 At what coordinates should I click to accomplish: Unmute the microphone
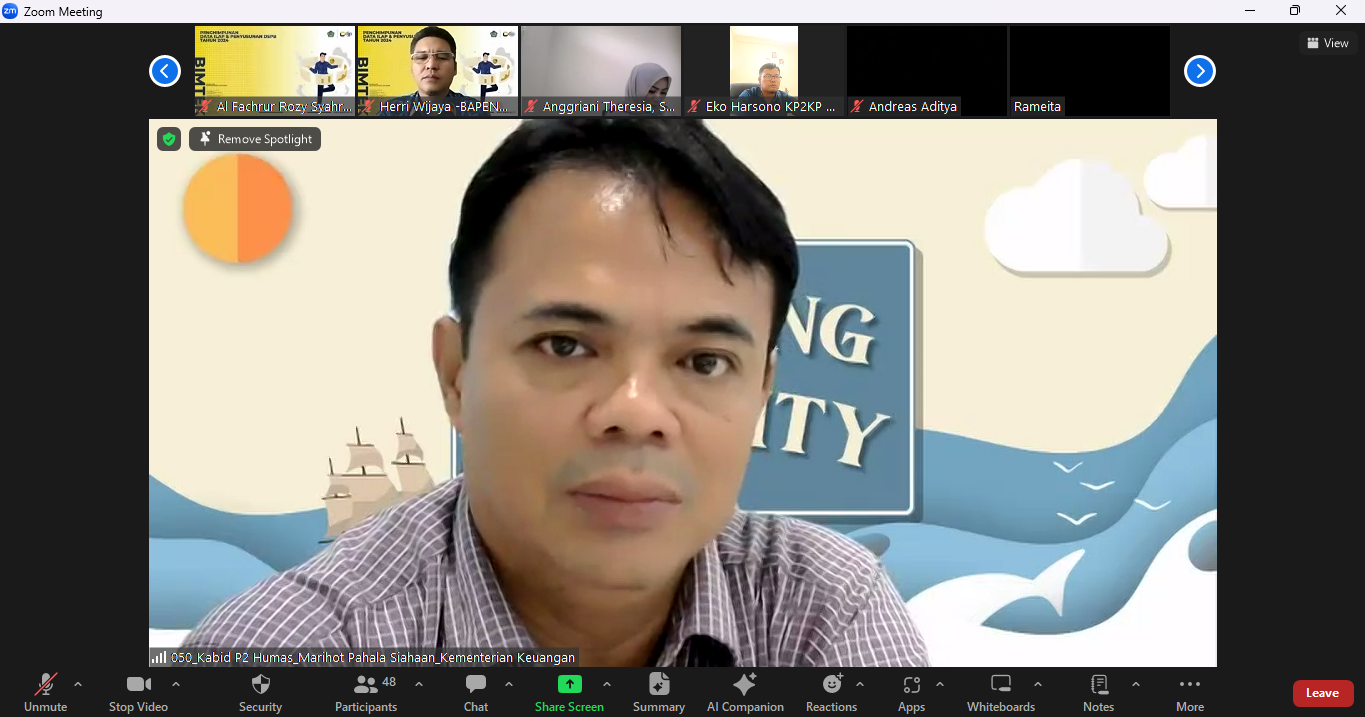point(45,693)
